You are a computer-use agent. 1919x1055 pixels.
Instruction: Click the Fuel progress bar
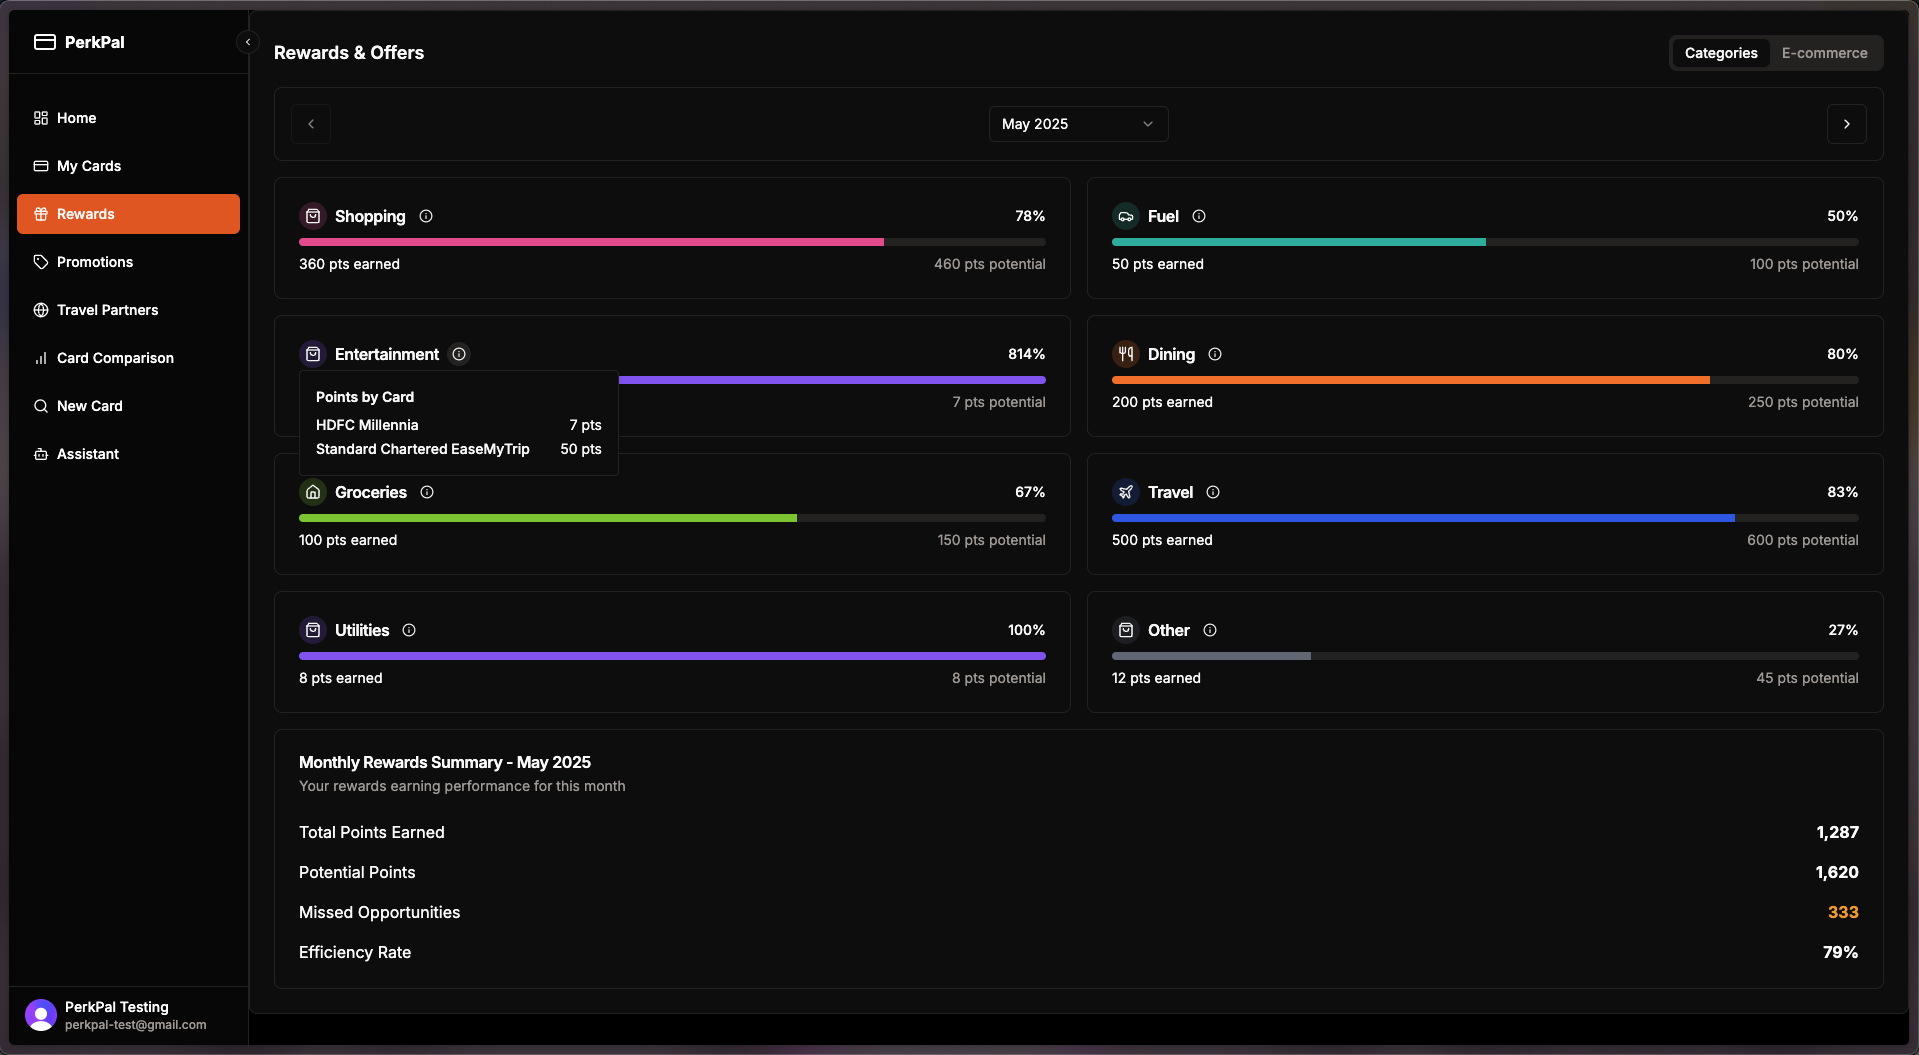pyautogui.click(x=1485, y=242)
